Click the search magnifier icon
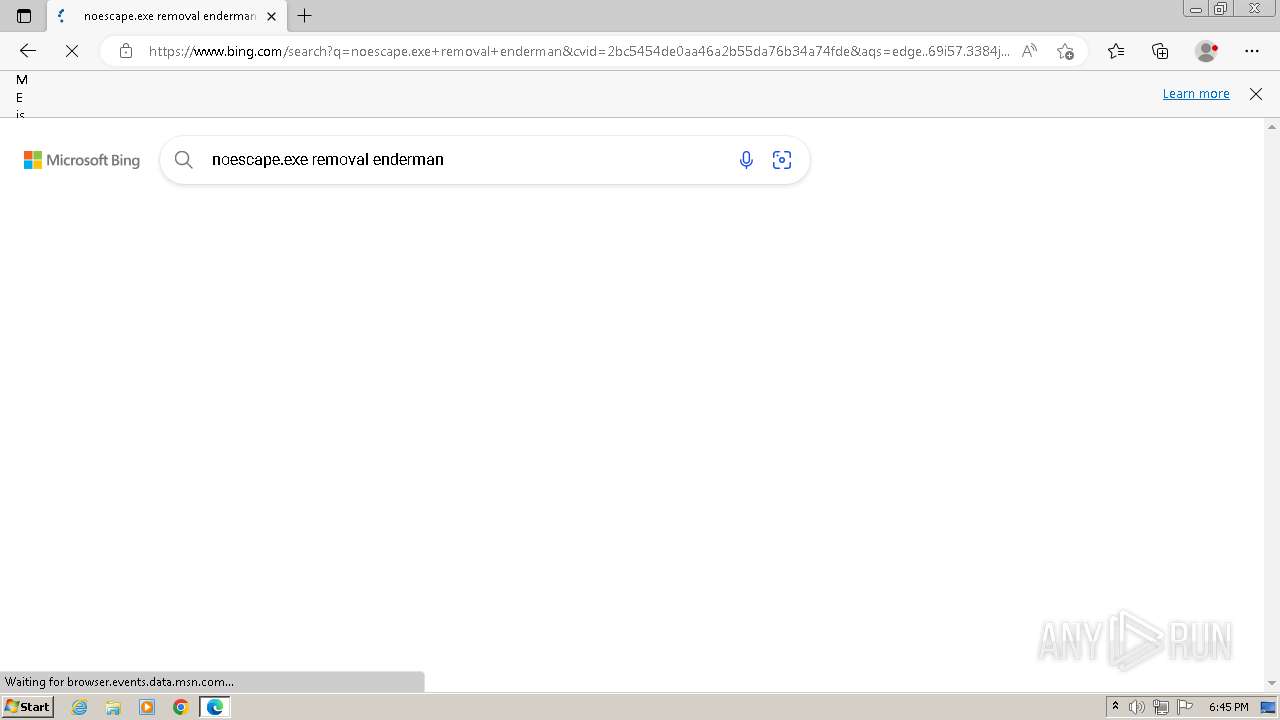Viewport: 1280px width, 720px height. pyautogui.click(x=184, y=160)
